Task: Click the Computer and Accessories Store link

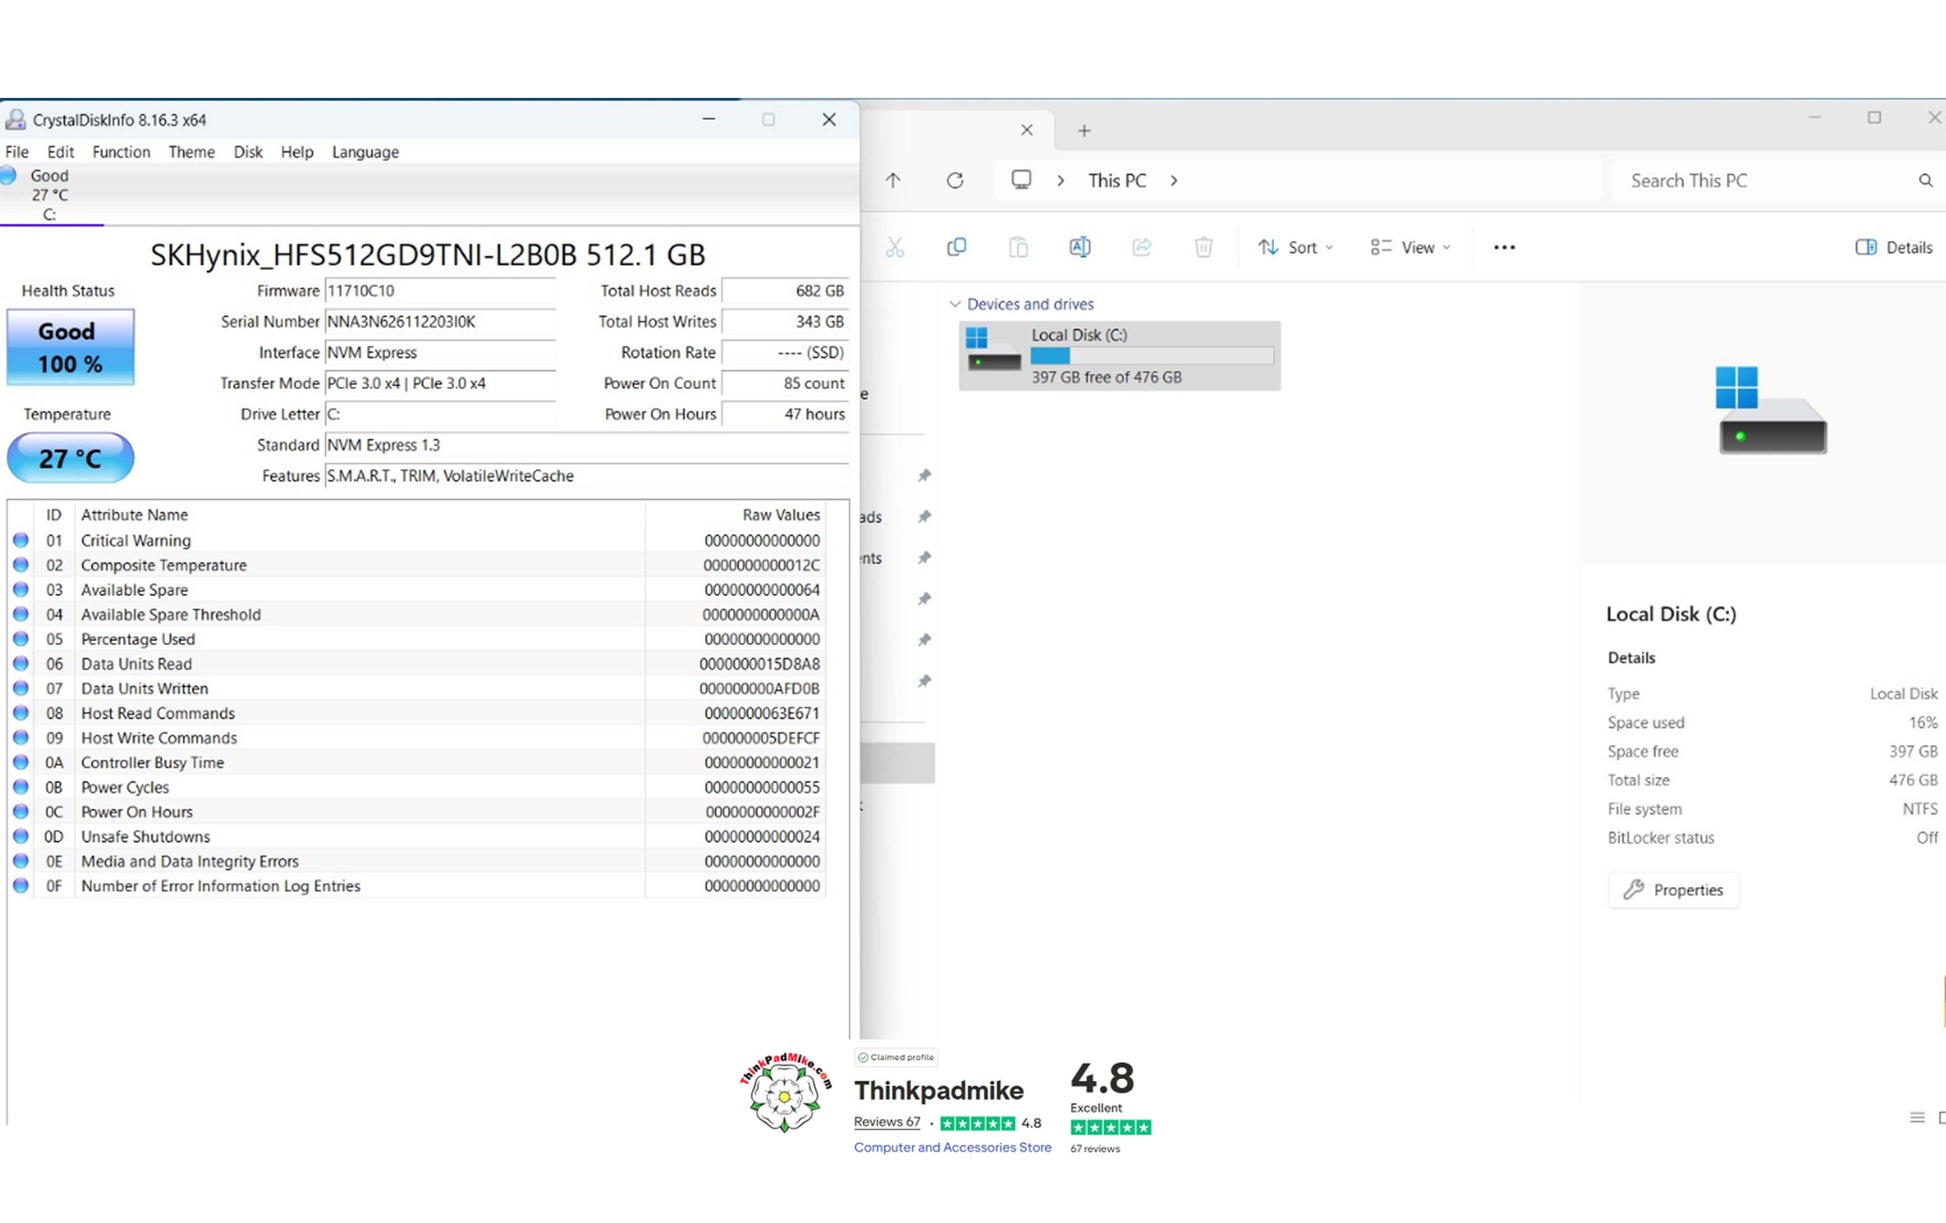Action: pos(952,1147)
